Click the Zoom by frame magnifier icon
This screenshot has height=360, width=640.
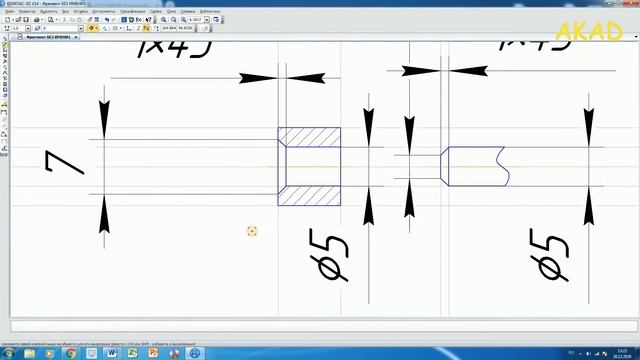[x=183, y=20]
